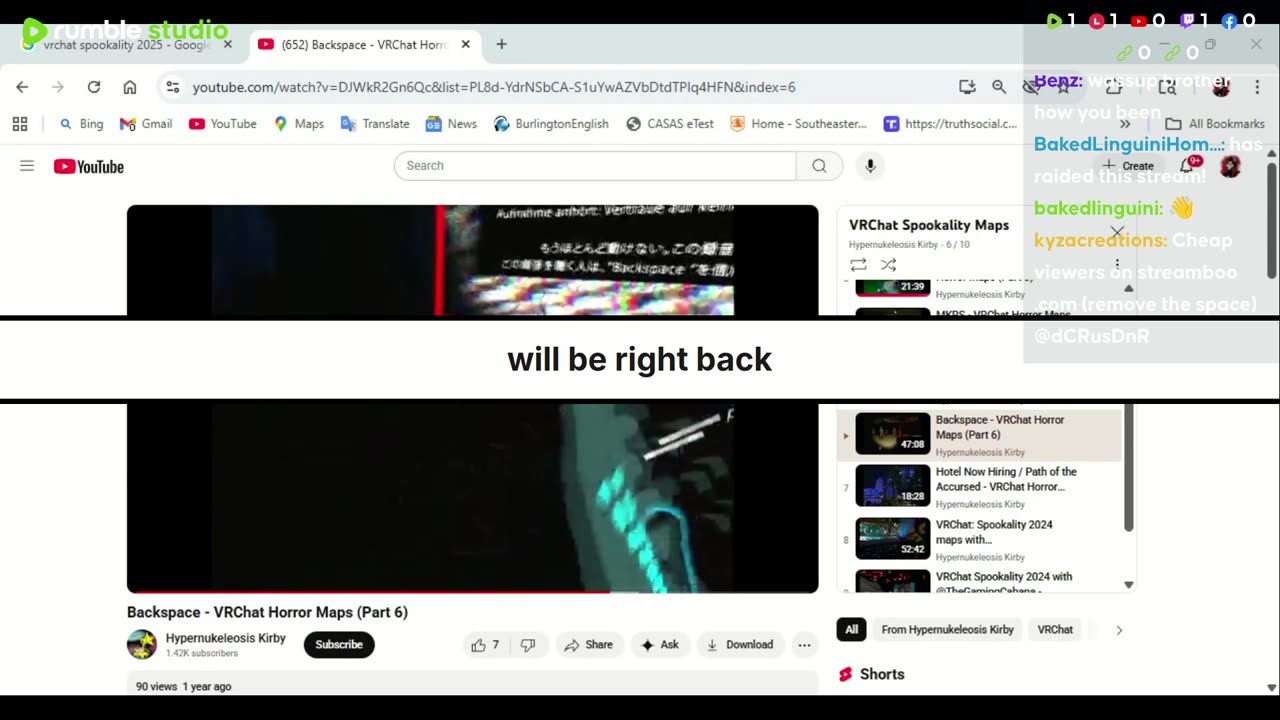1280x720 pixels.
Task: Open Maps bookmark
Action: 299,124
